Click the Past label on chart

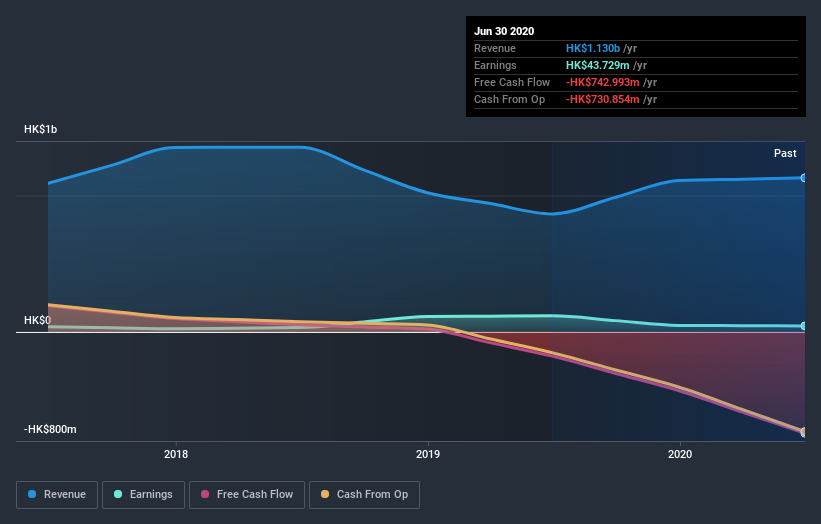point(785,153)
